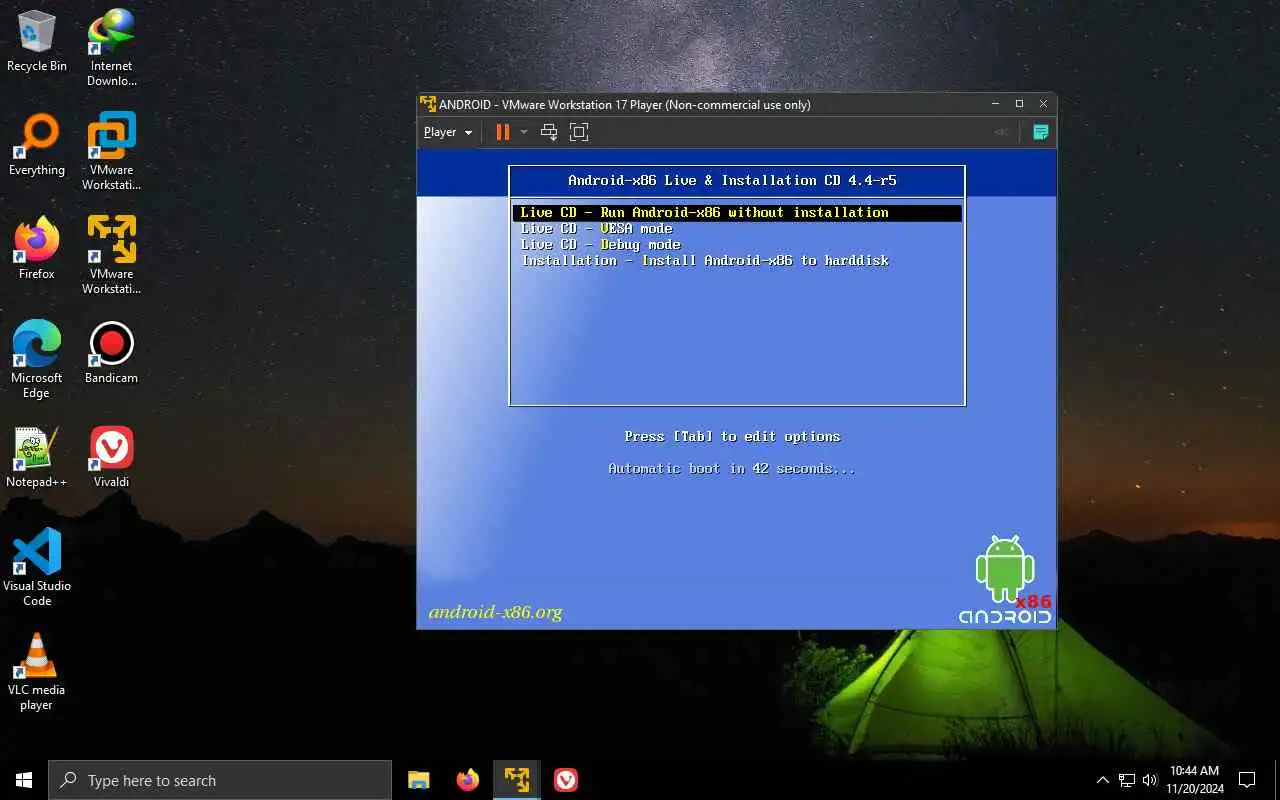This screenshot has width=1280, height=800.
Task: Click 'Press [Tab] to edit options' text
Action: coord(732,436)
